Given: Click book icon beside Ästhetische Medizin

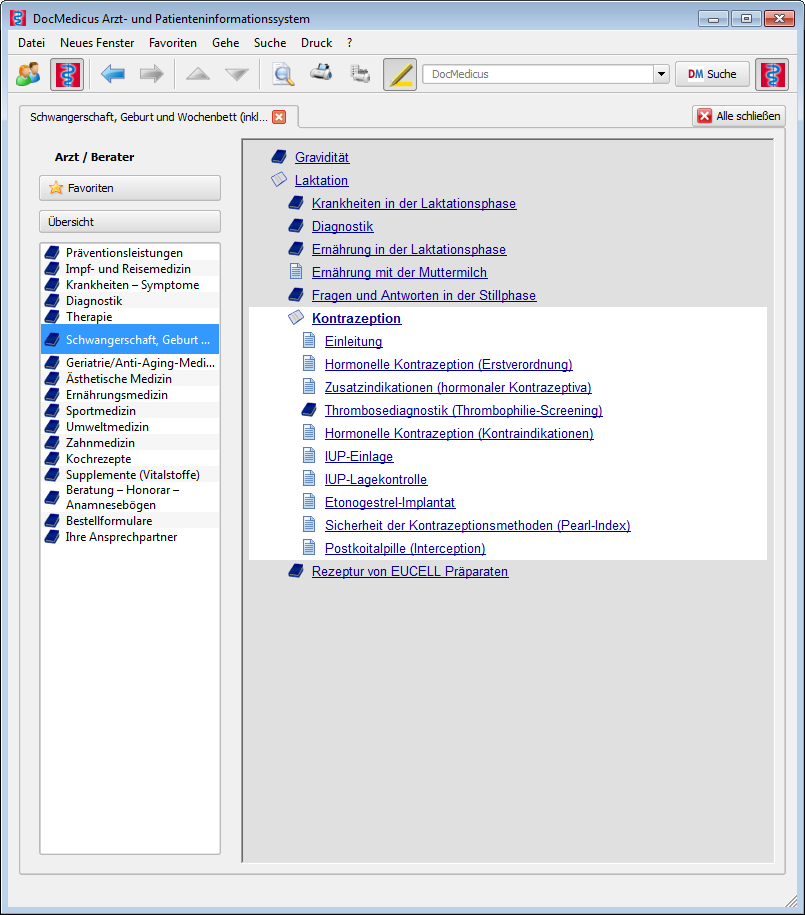Looking at the screenshot, I should pos(53,379).
